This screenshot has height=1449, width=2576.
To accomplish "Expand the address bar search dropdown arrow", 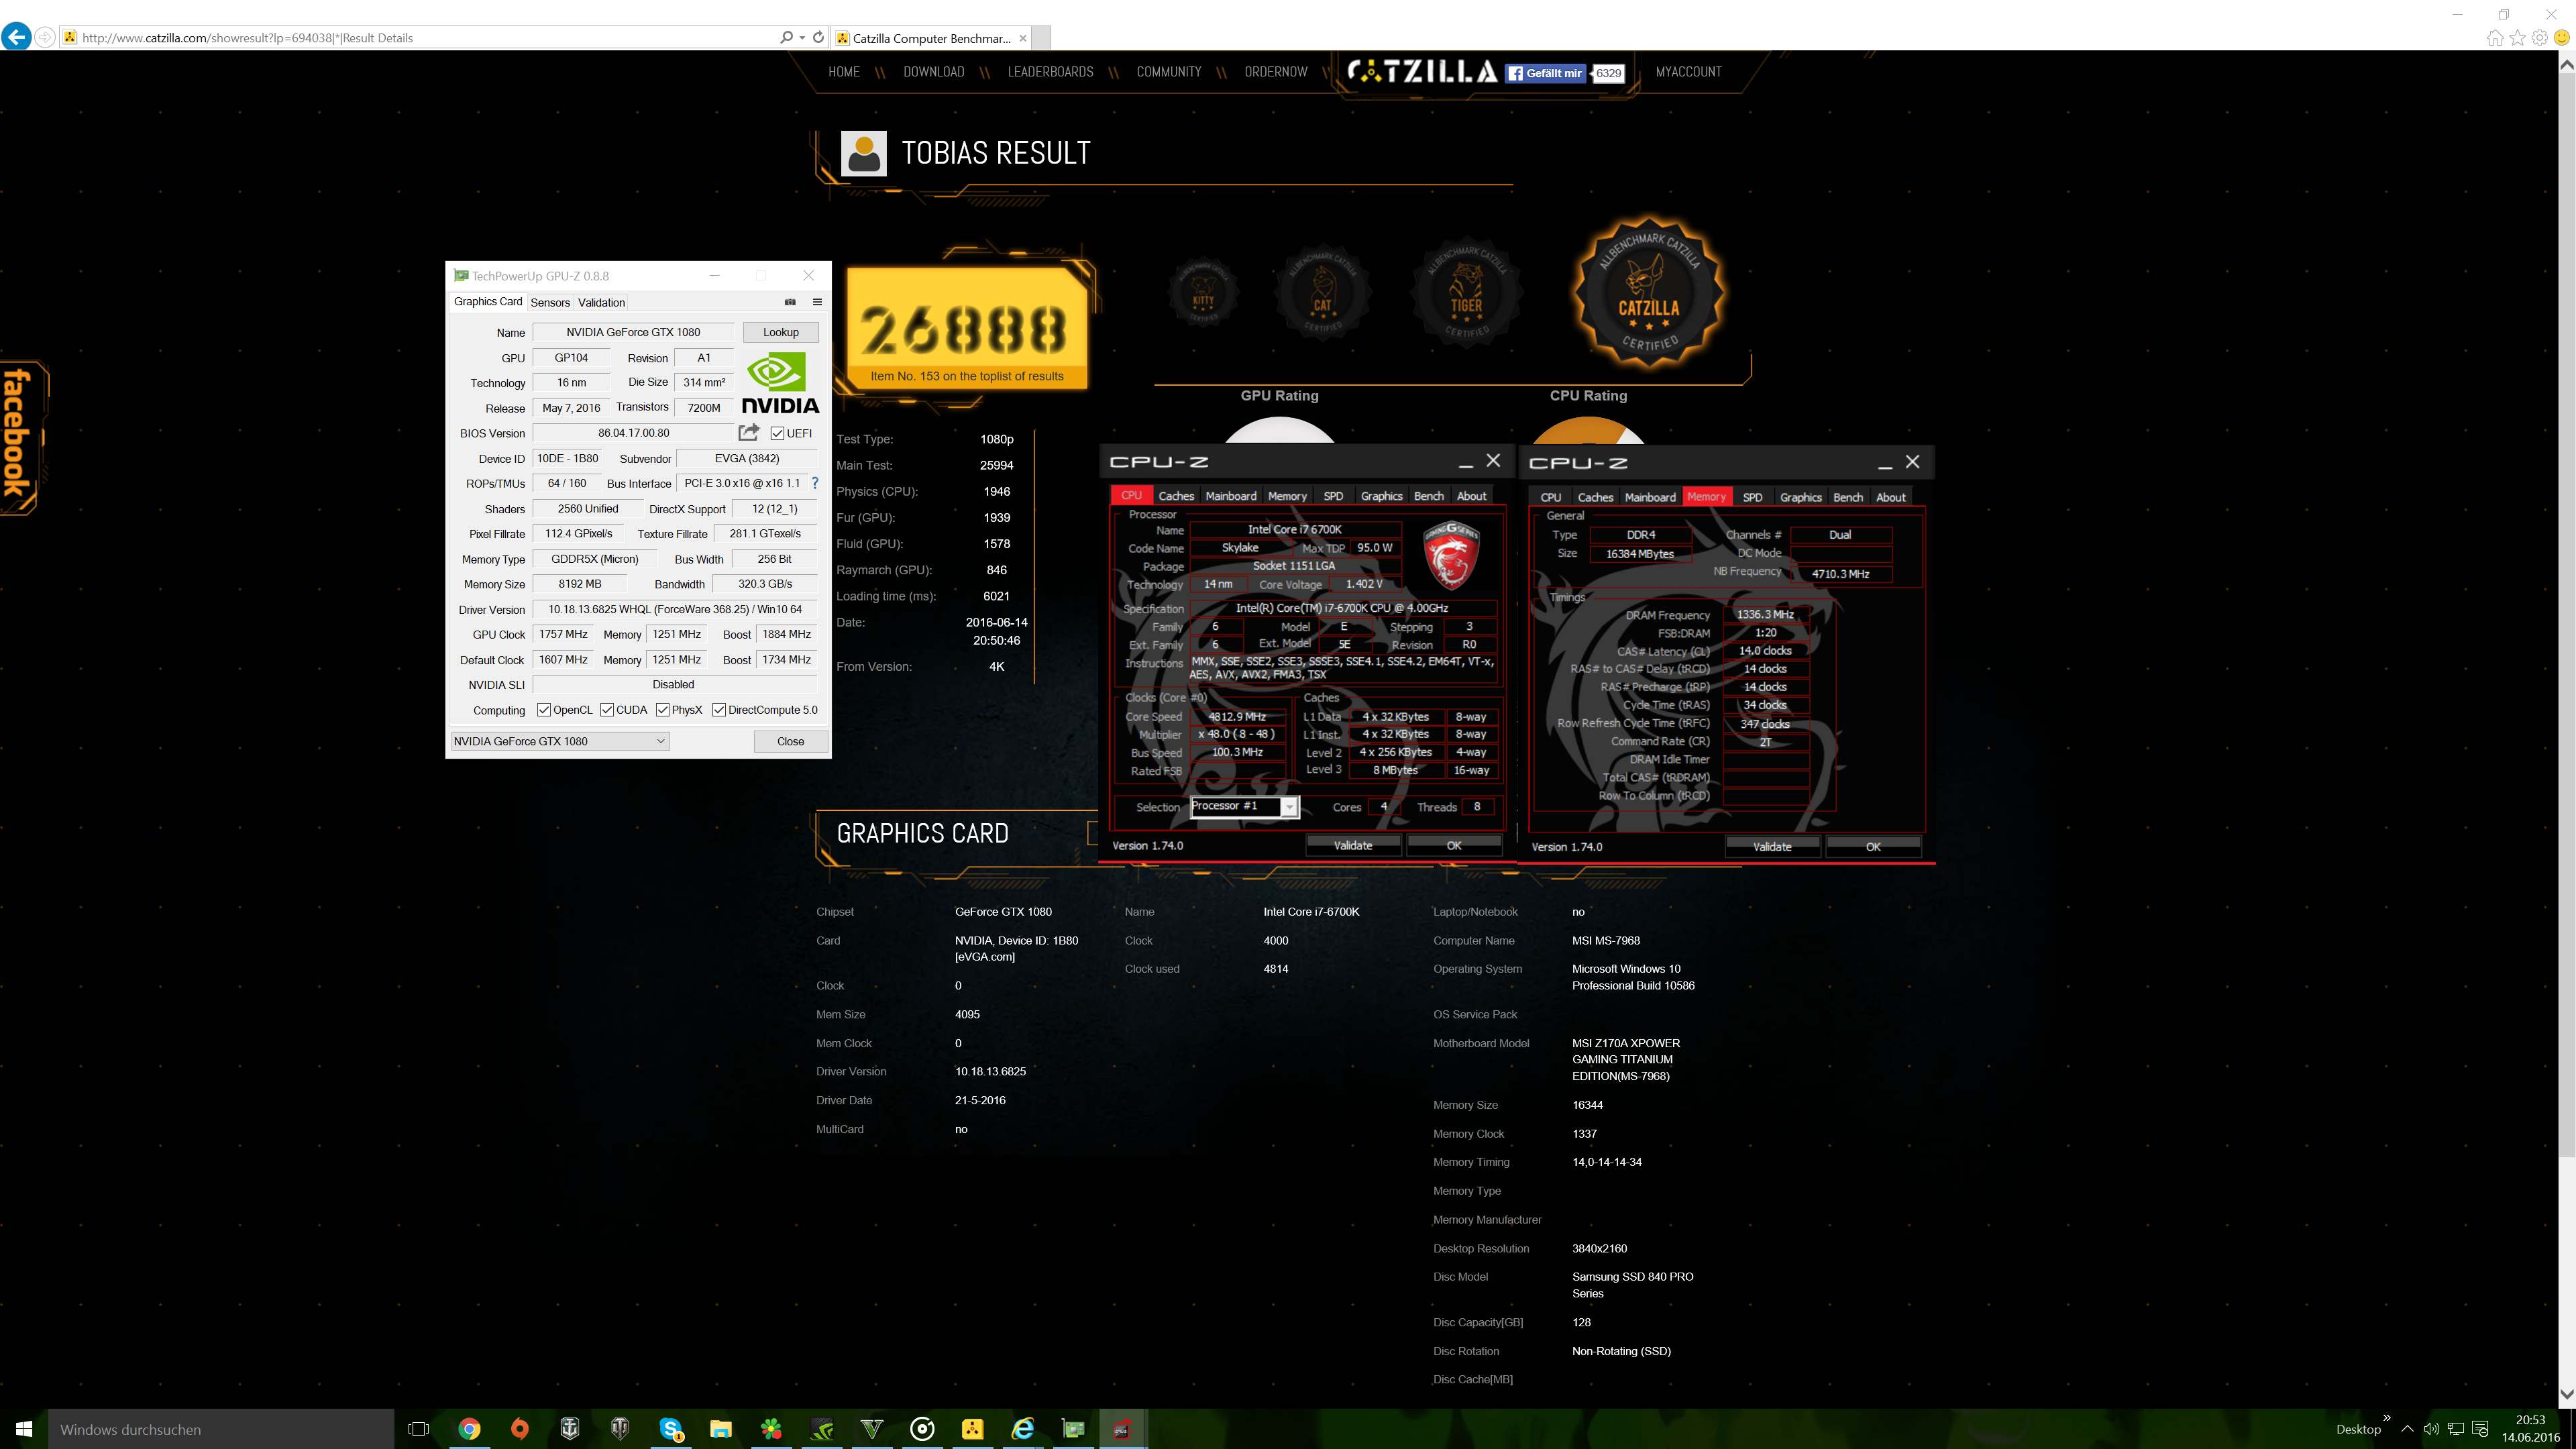I will tap(802, 38).
